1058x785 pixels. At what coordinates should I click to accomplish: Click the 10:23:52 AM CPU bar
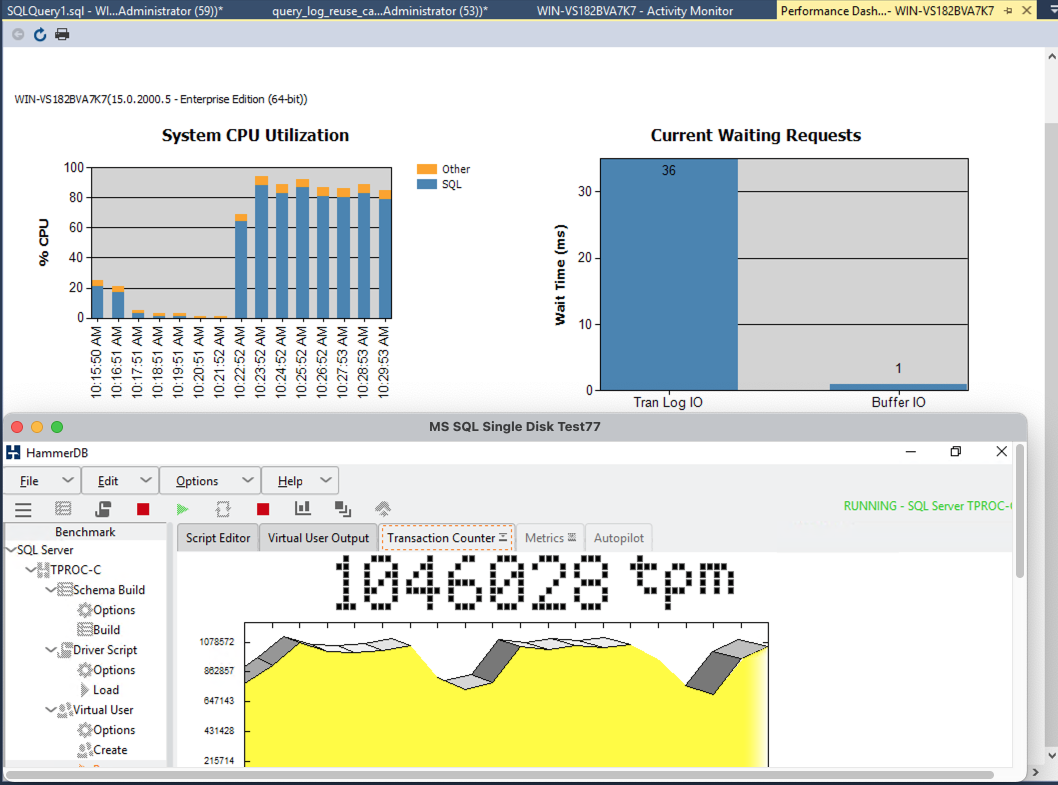click(x=261, y=247)
